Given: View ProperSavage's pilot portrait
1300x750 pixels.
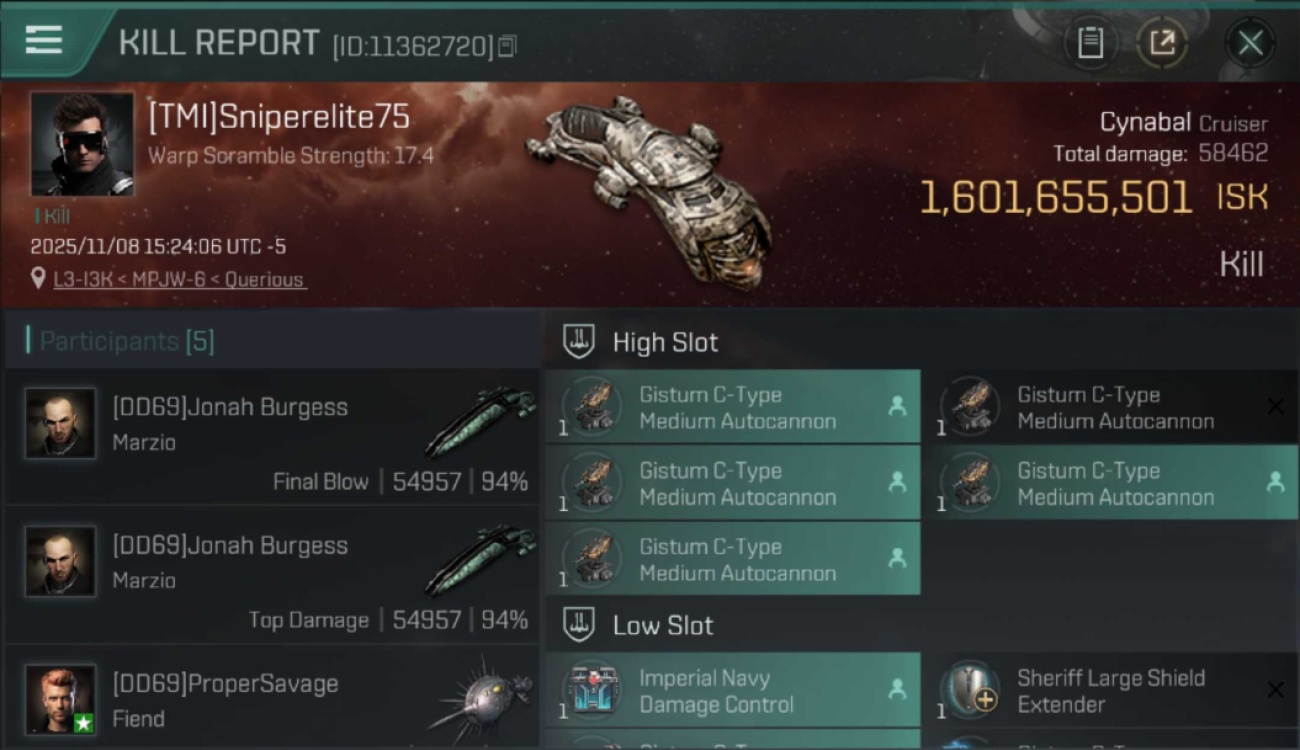Looking at the screenshot, I should 60,699.
